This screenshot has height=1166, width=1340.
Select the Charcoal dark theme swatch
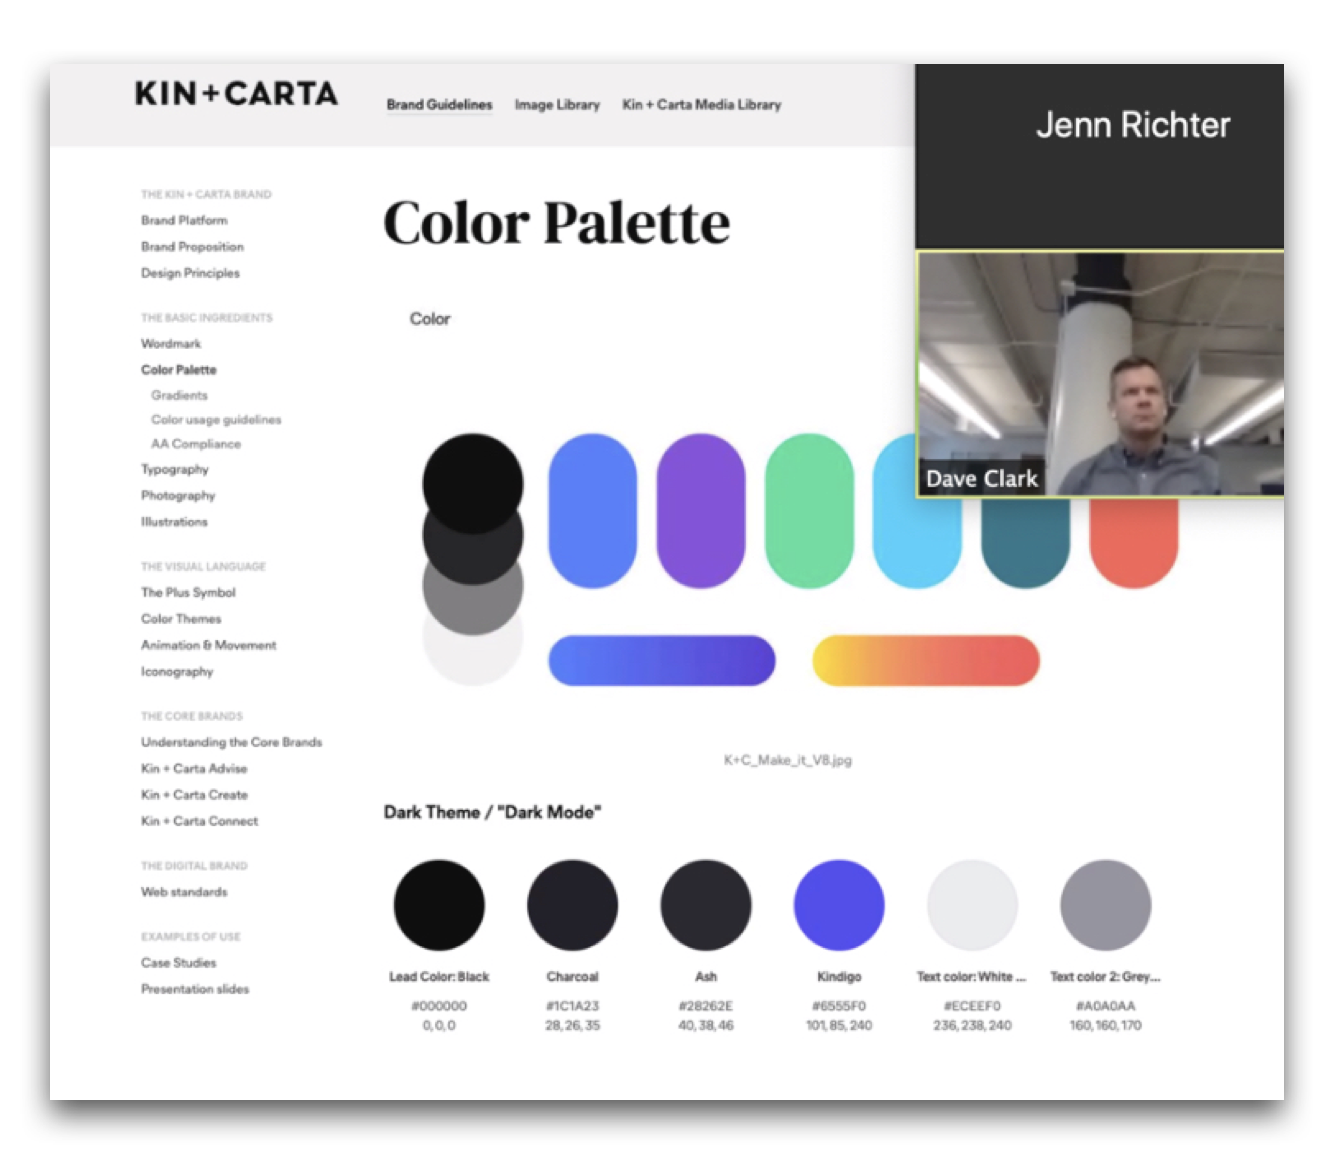572,905
